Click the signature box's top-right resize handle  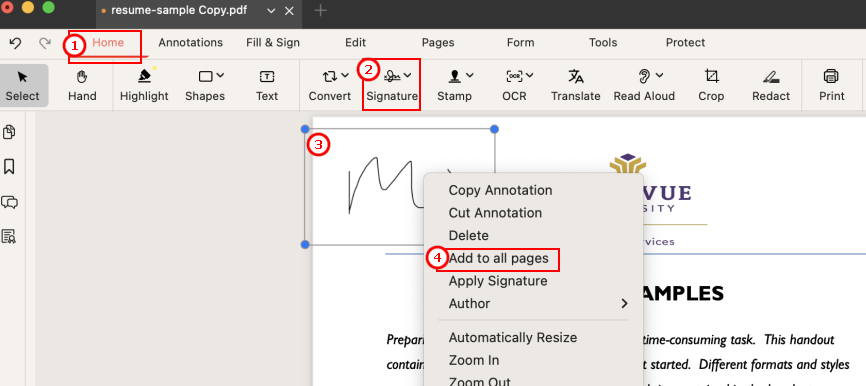[494, 129]
